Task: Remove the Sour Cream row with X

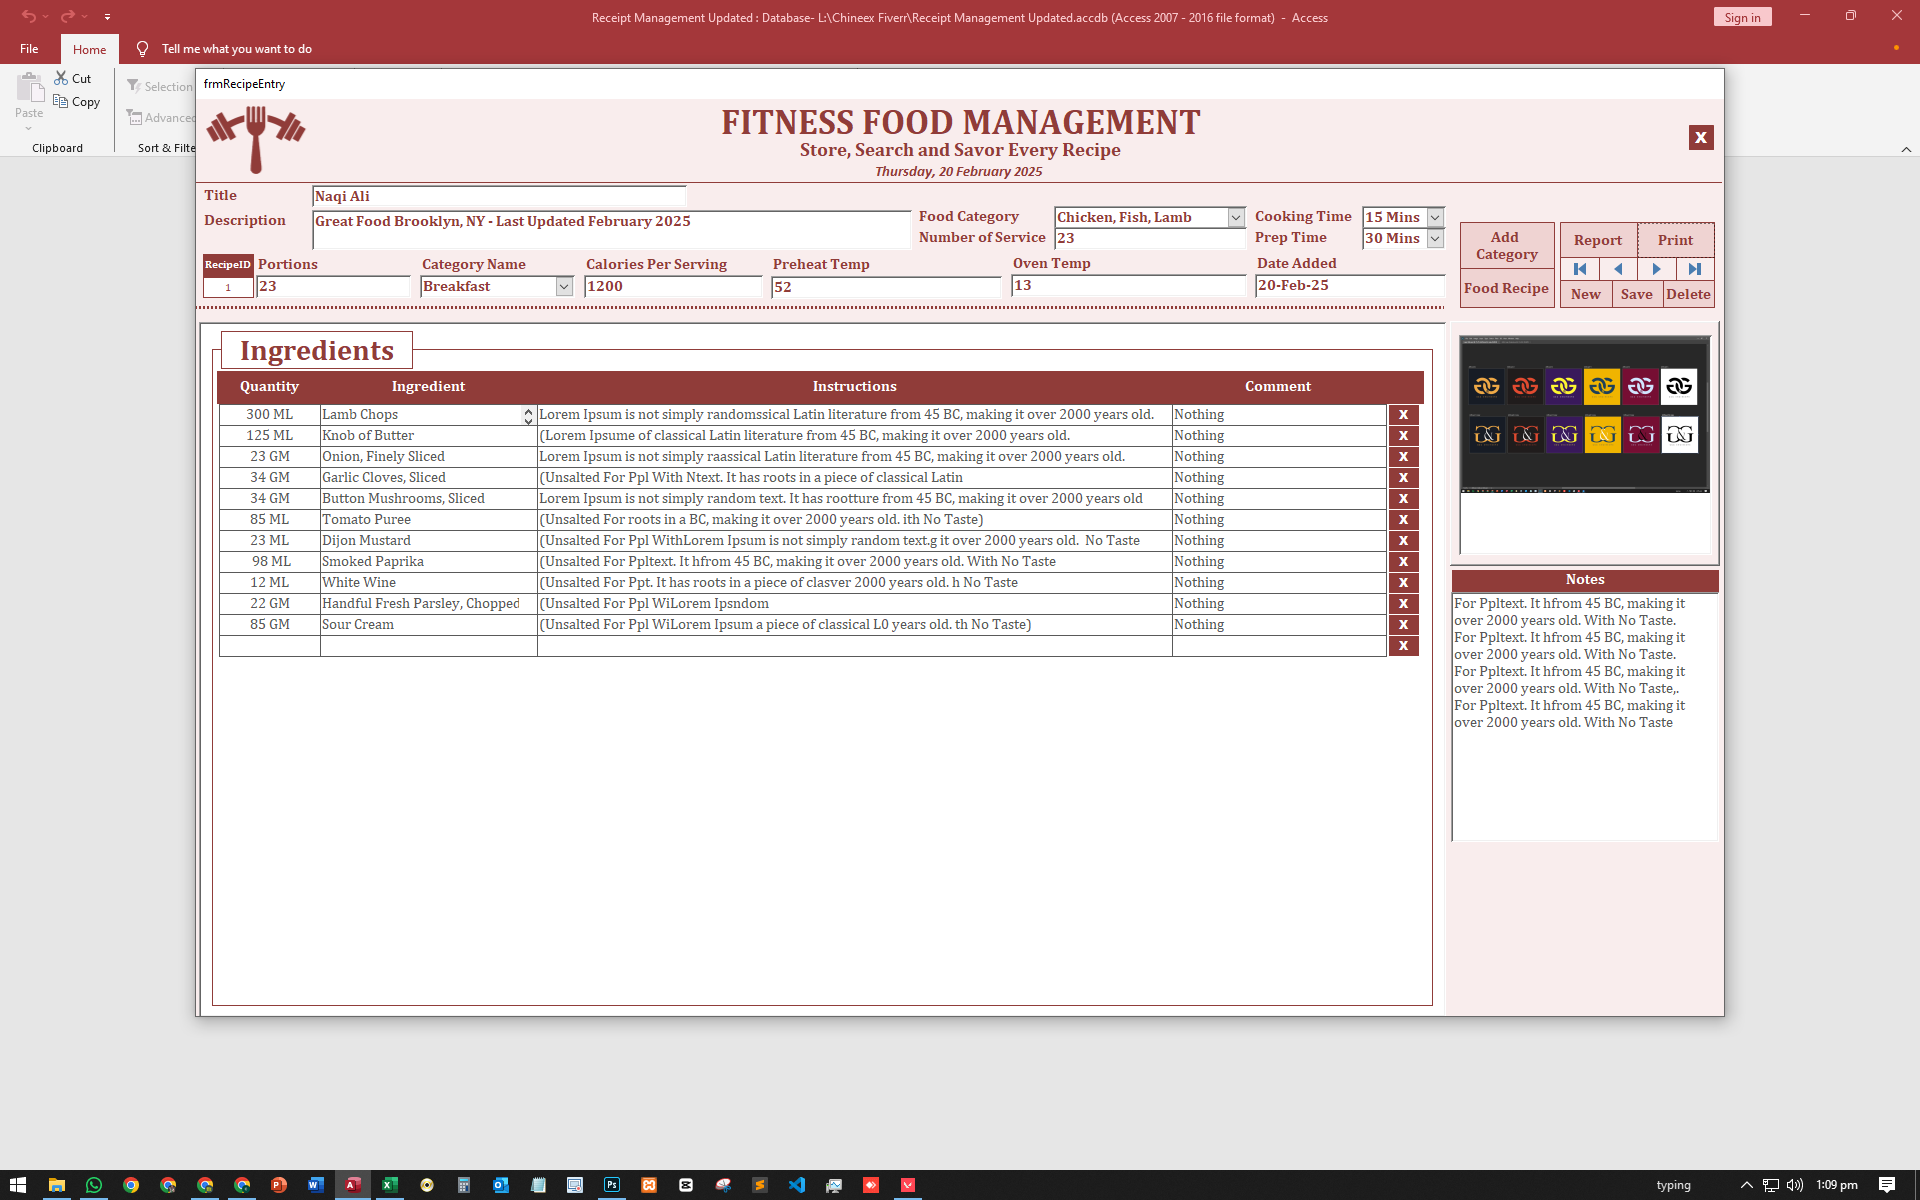Action: point(1403,625)
